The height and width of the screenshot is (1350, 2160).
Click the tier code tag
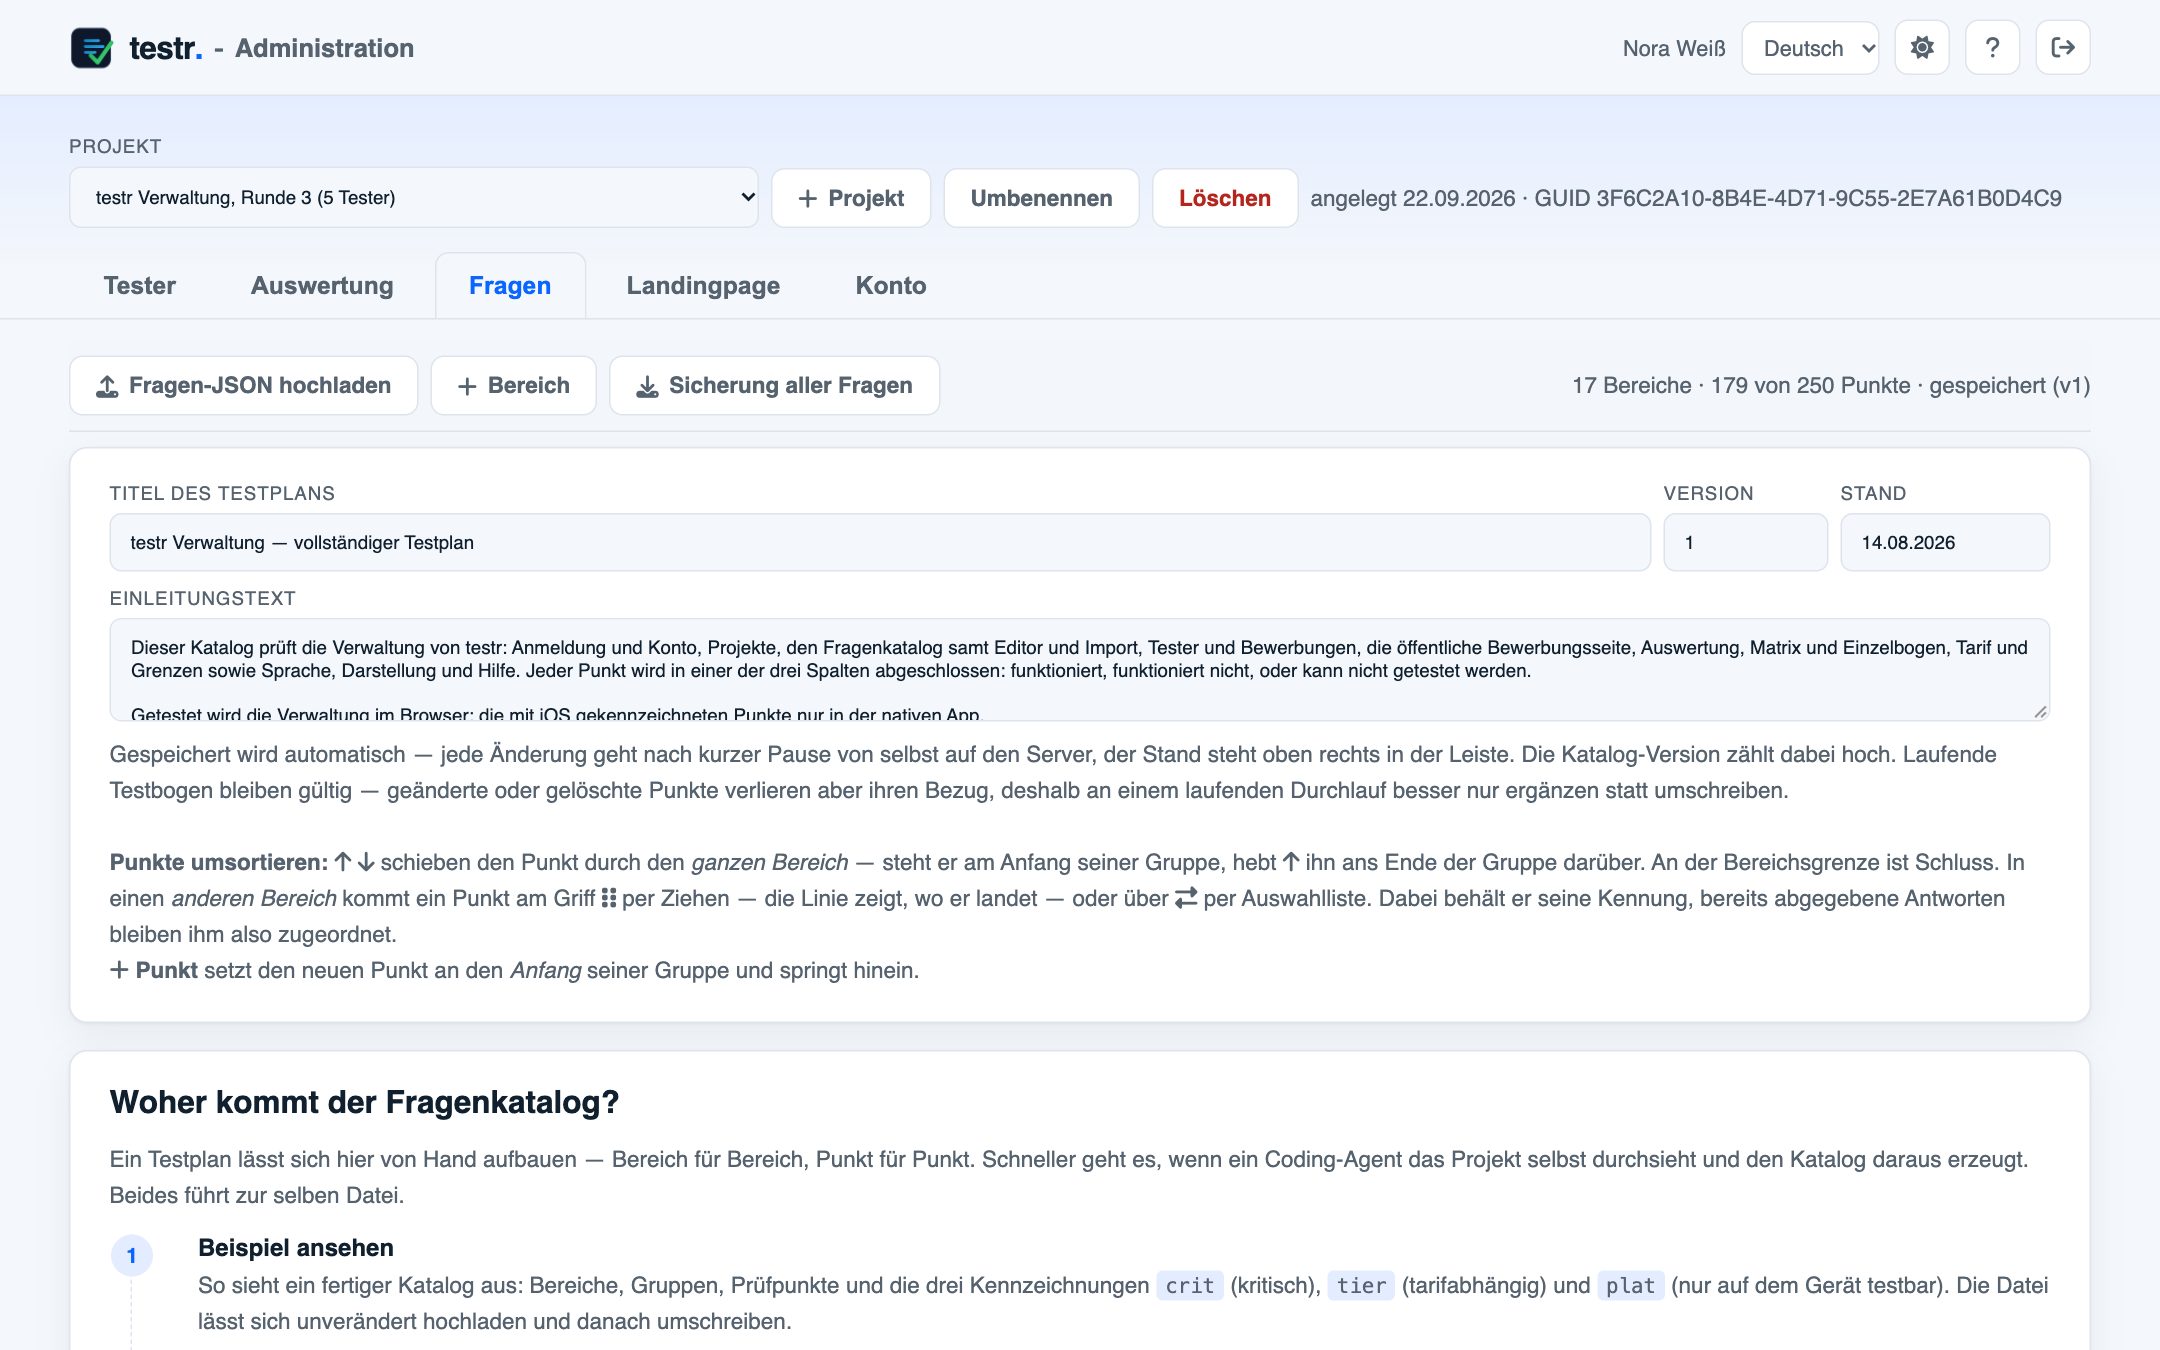coord(1361,1286)
